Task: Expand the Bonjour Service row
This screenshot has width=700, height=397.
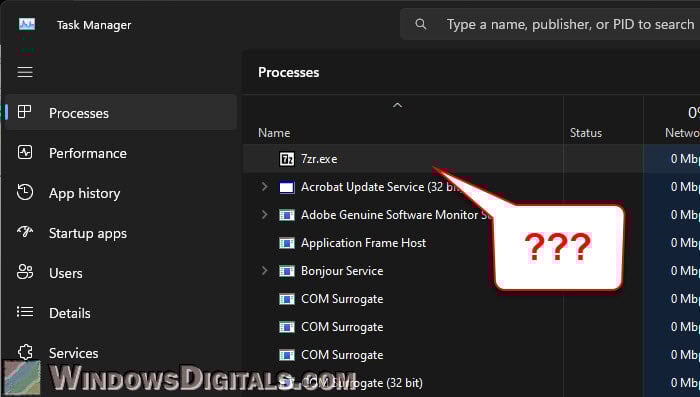Action: (x=264, y=271)
